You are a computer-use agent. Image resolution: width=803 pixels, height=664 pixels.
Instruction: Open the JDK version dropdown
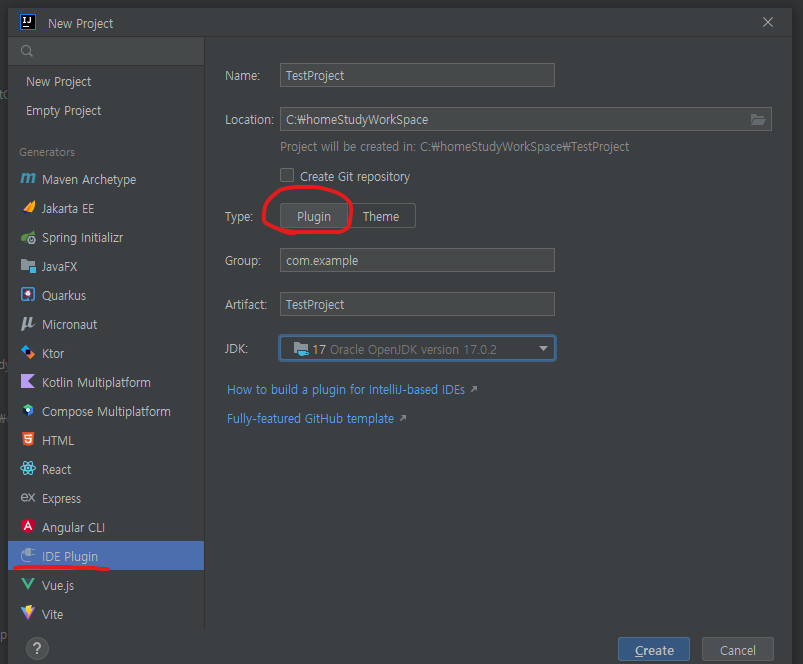pyautogui.click(x=417, y=349)
